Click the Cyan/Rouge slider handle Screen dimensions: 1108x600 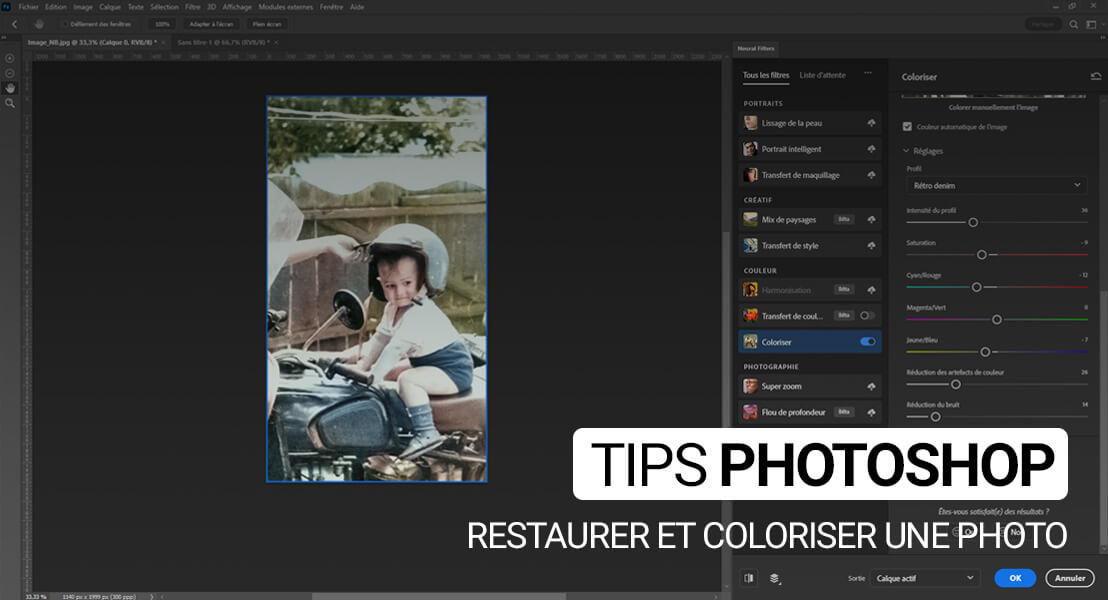point(977,287)
